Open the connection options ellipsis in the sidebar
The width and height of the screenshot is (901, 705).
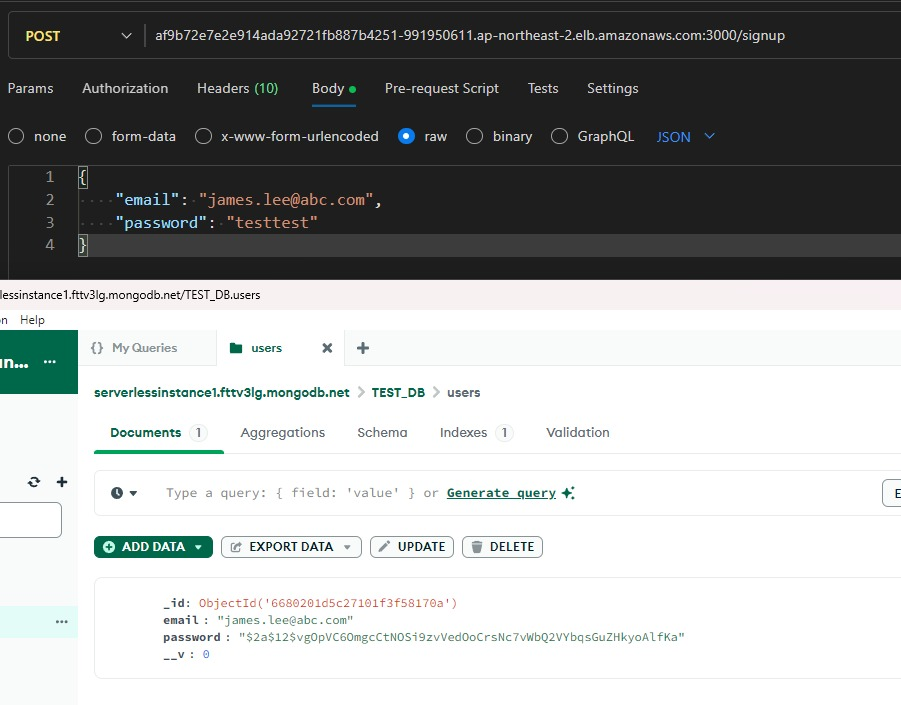pos(50,362)
